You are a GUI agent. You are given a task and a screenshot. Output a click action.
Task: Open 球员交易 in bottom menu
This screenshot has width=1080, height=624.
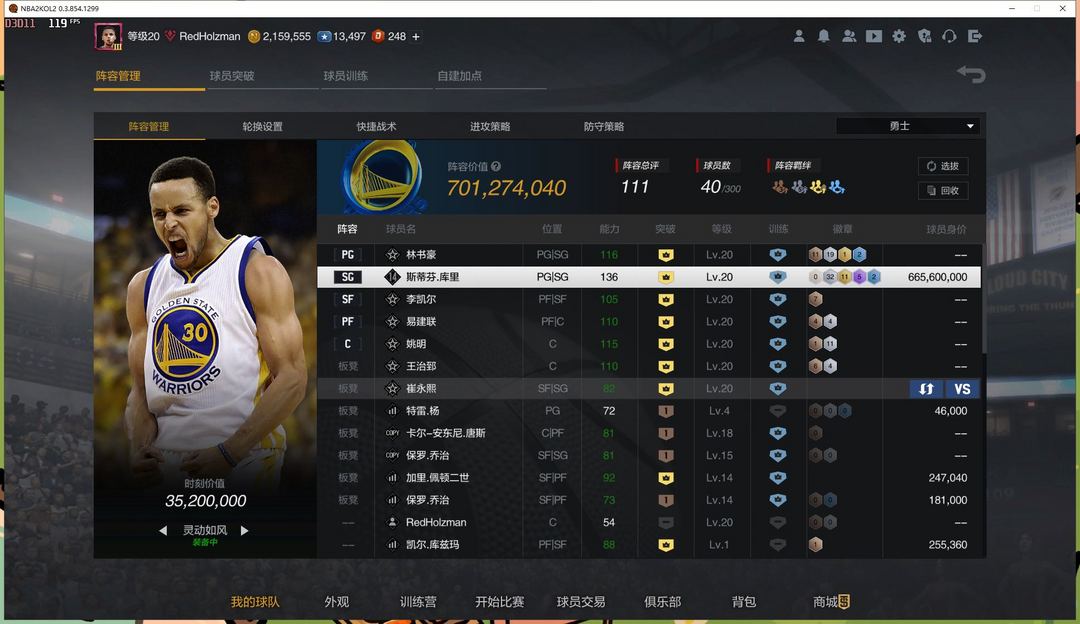581,602
